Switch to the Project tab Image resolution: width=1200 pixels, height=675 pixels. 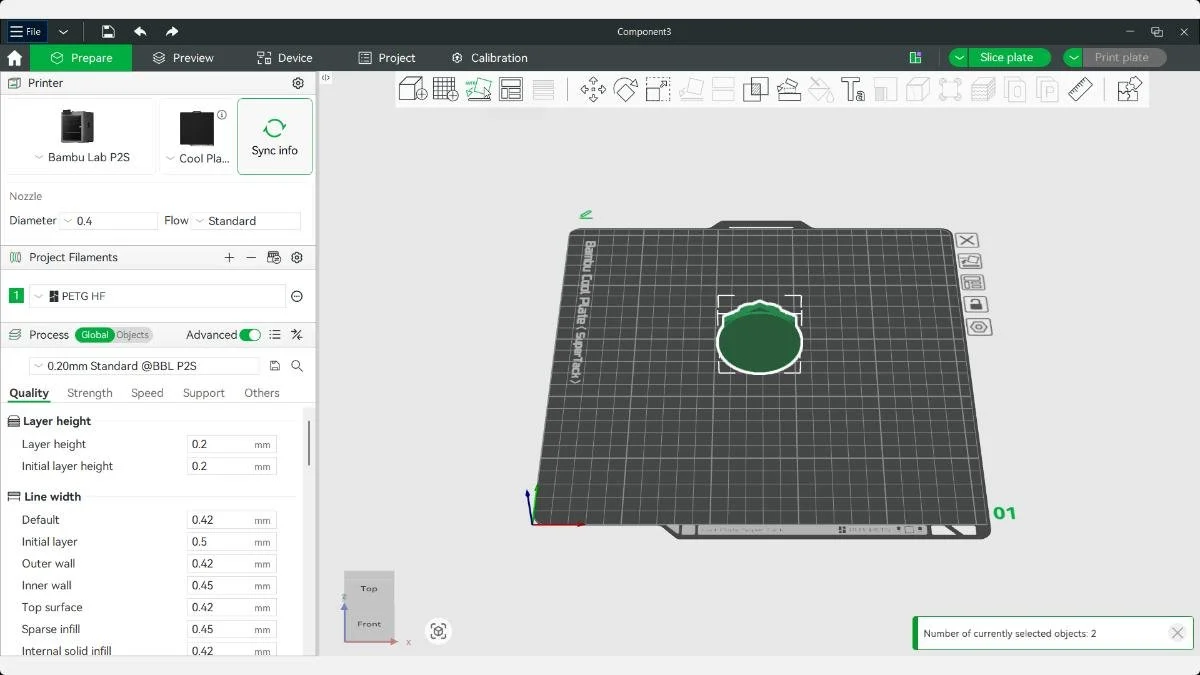[x=387, y=58]
